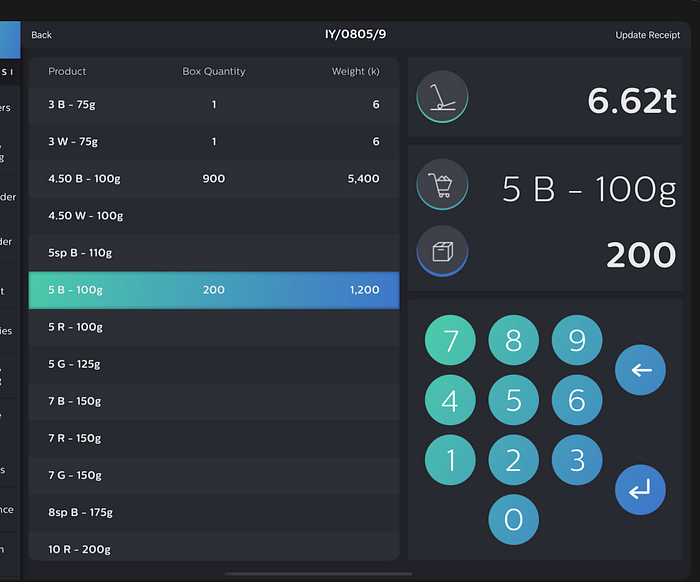Click the box quantity icon
The height and width of the screenshot is (582, 700).
tap(442, 251)
